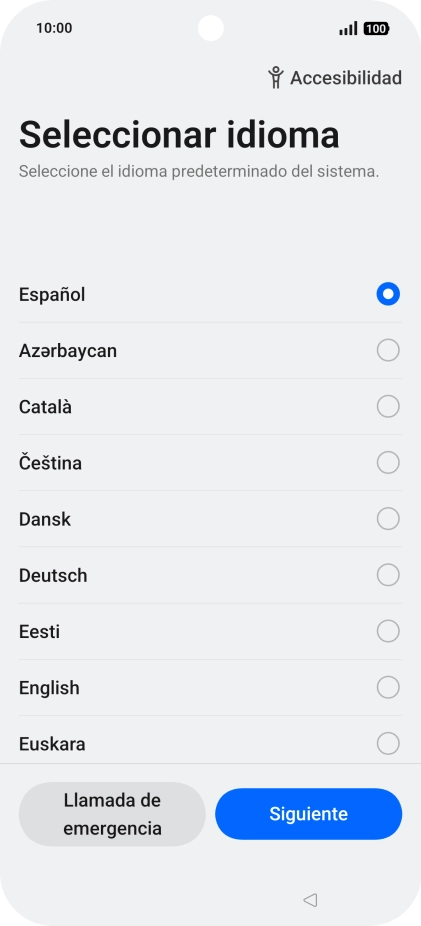Open the Accesibilidad text link
421x926 pixels.
pos(346,77)
